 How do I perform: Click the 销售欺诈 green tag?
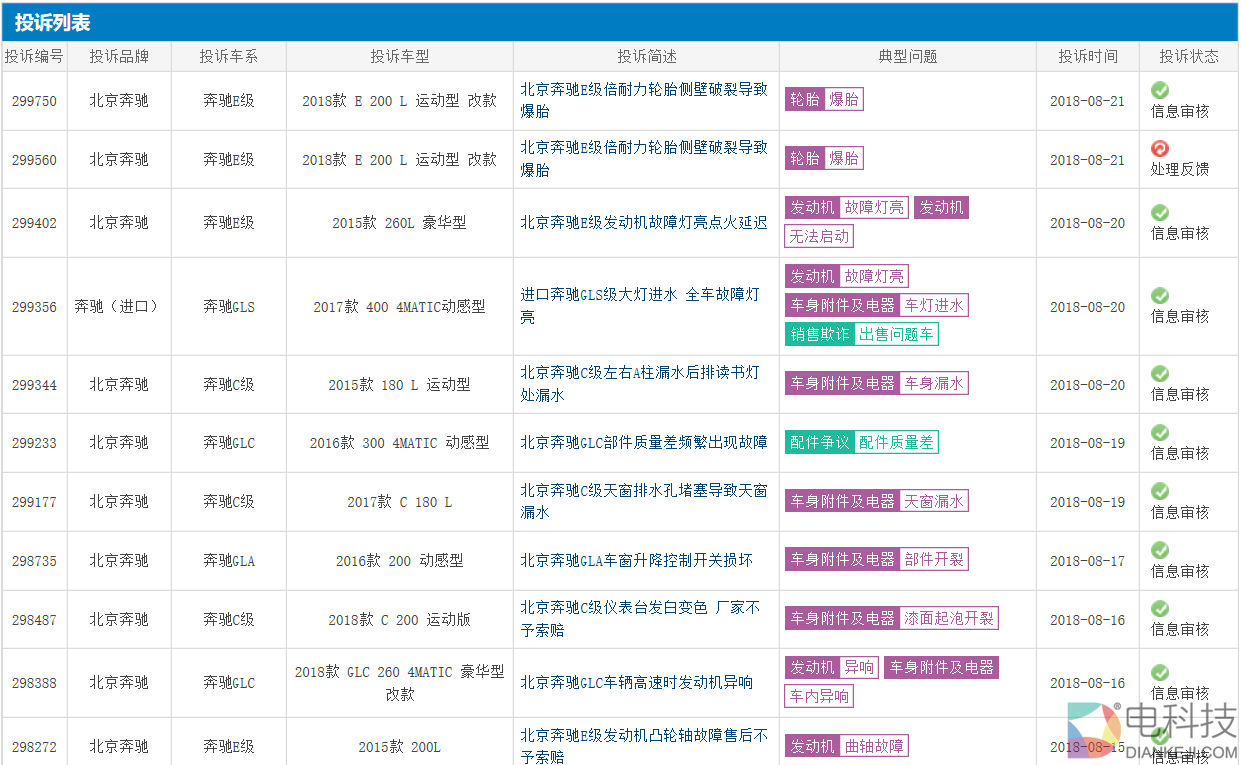click(x=819, y=334)
